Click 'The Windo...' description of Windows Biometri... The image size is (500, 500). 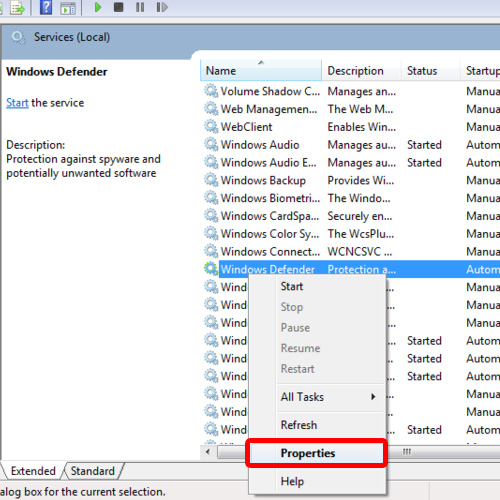(x=359, y=198)
